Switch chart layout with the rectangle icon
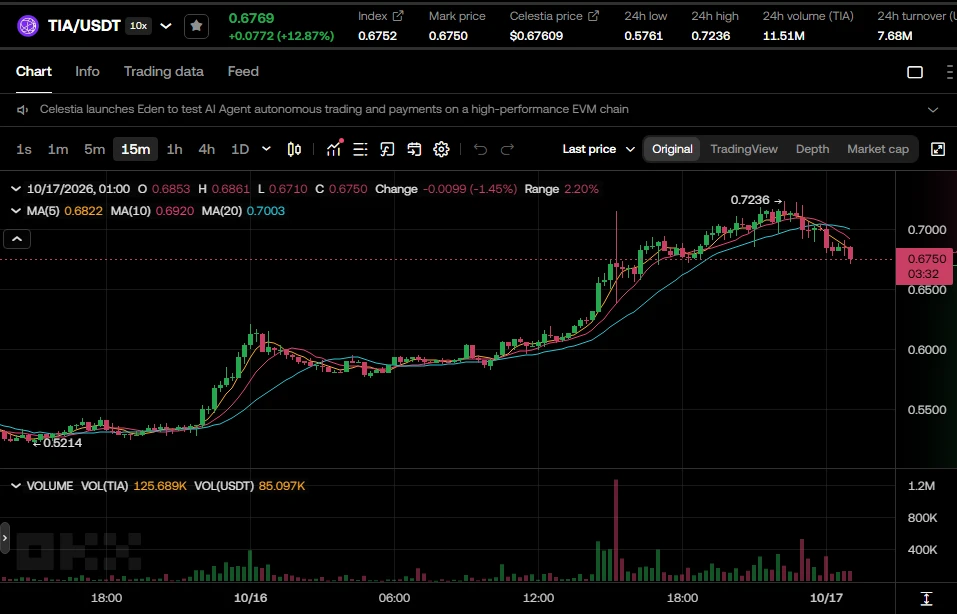Image resolution: width=957 pixels, height=614 pixels. pyautogui.click(x=915, y=72)
